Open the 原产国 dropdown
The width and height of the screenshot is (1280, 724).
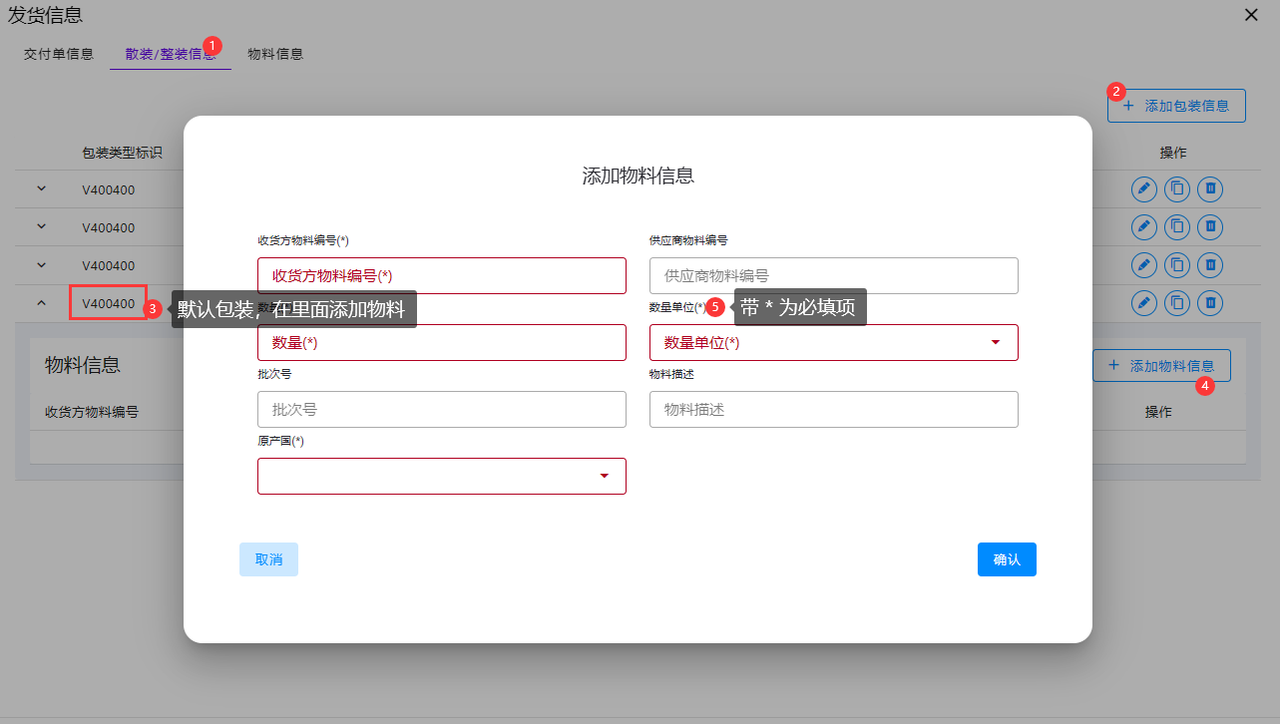tap(441, 476)
